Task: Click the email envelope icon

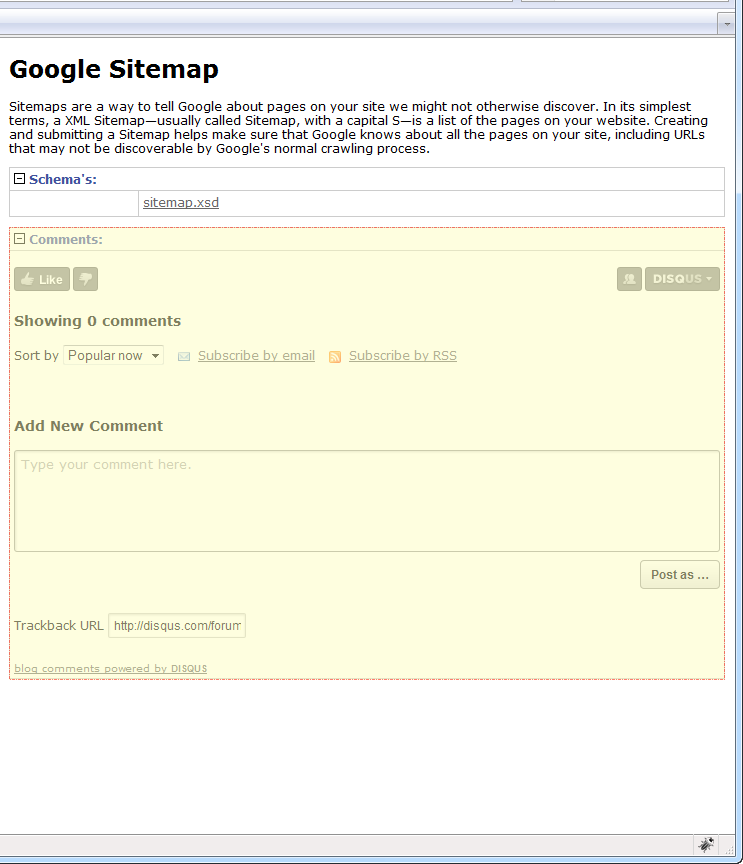Action: point(184,357)
